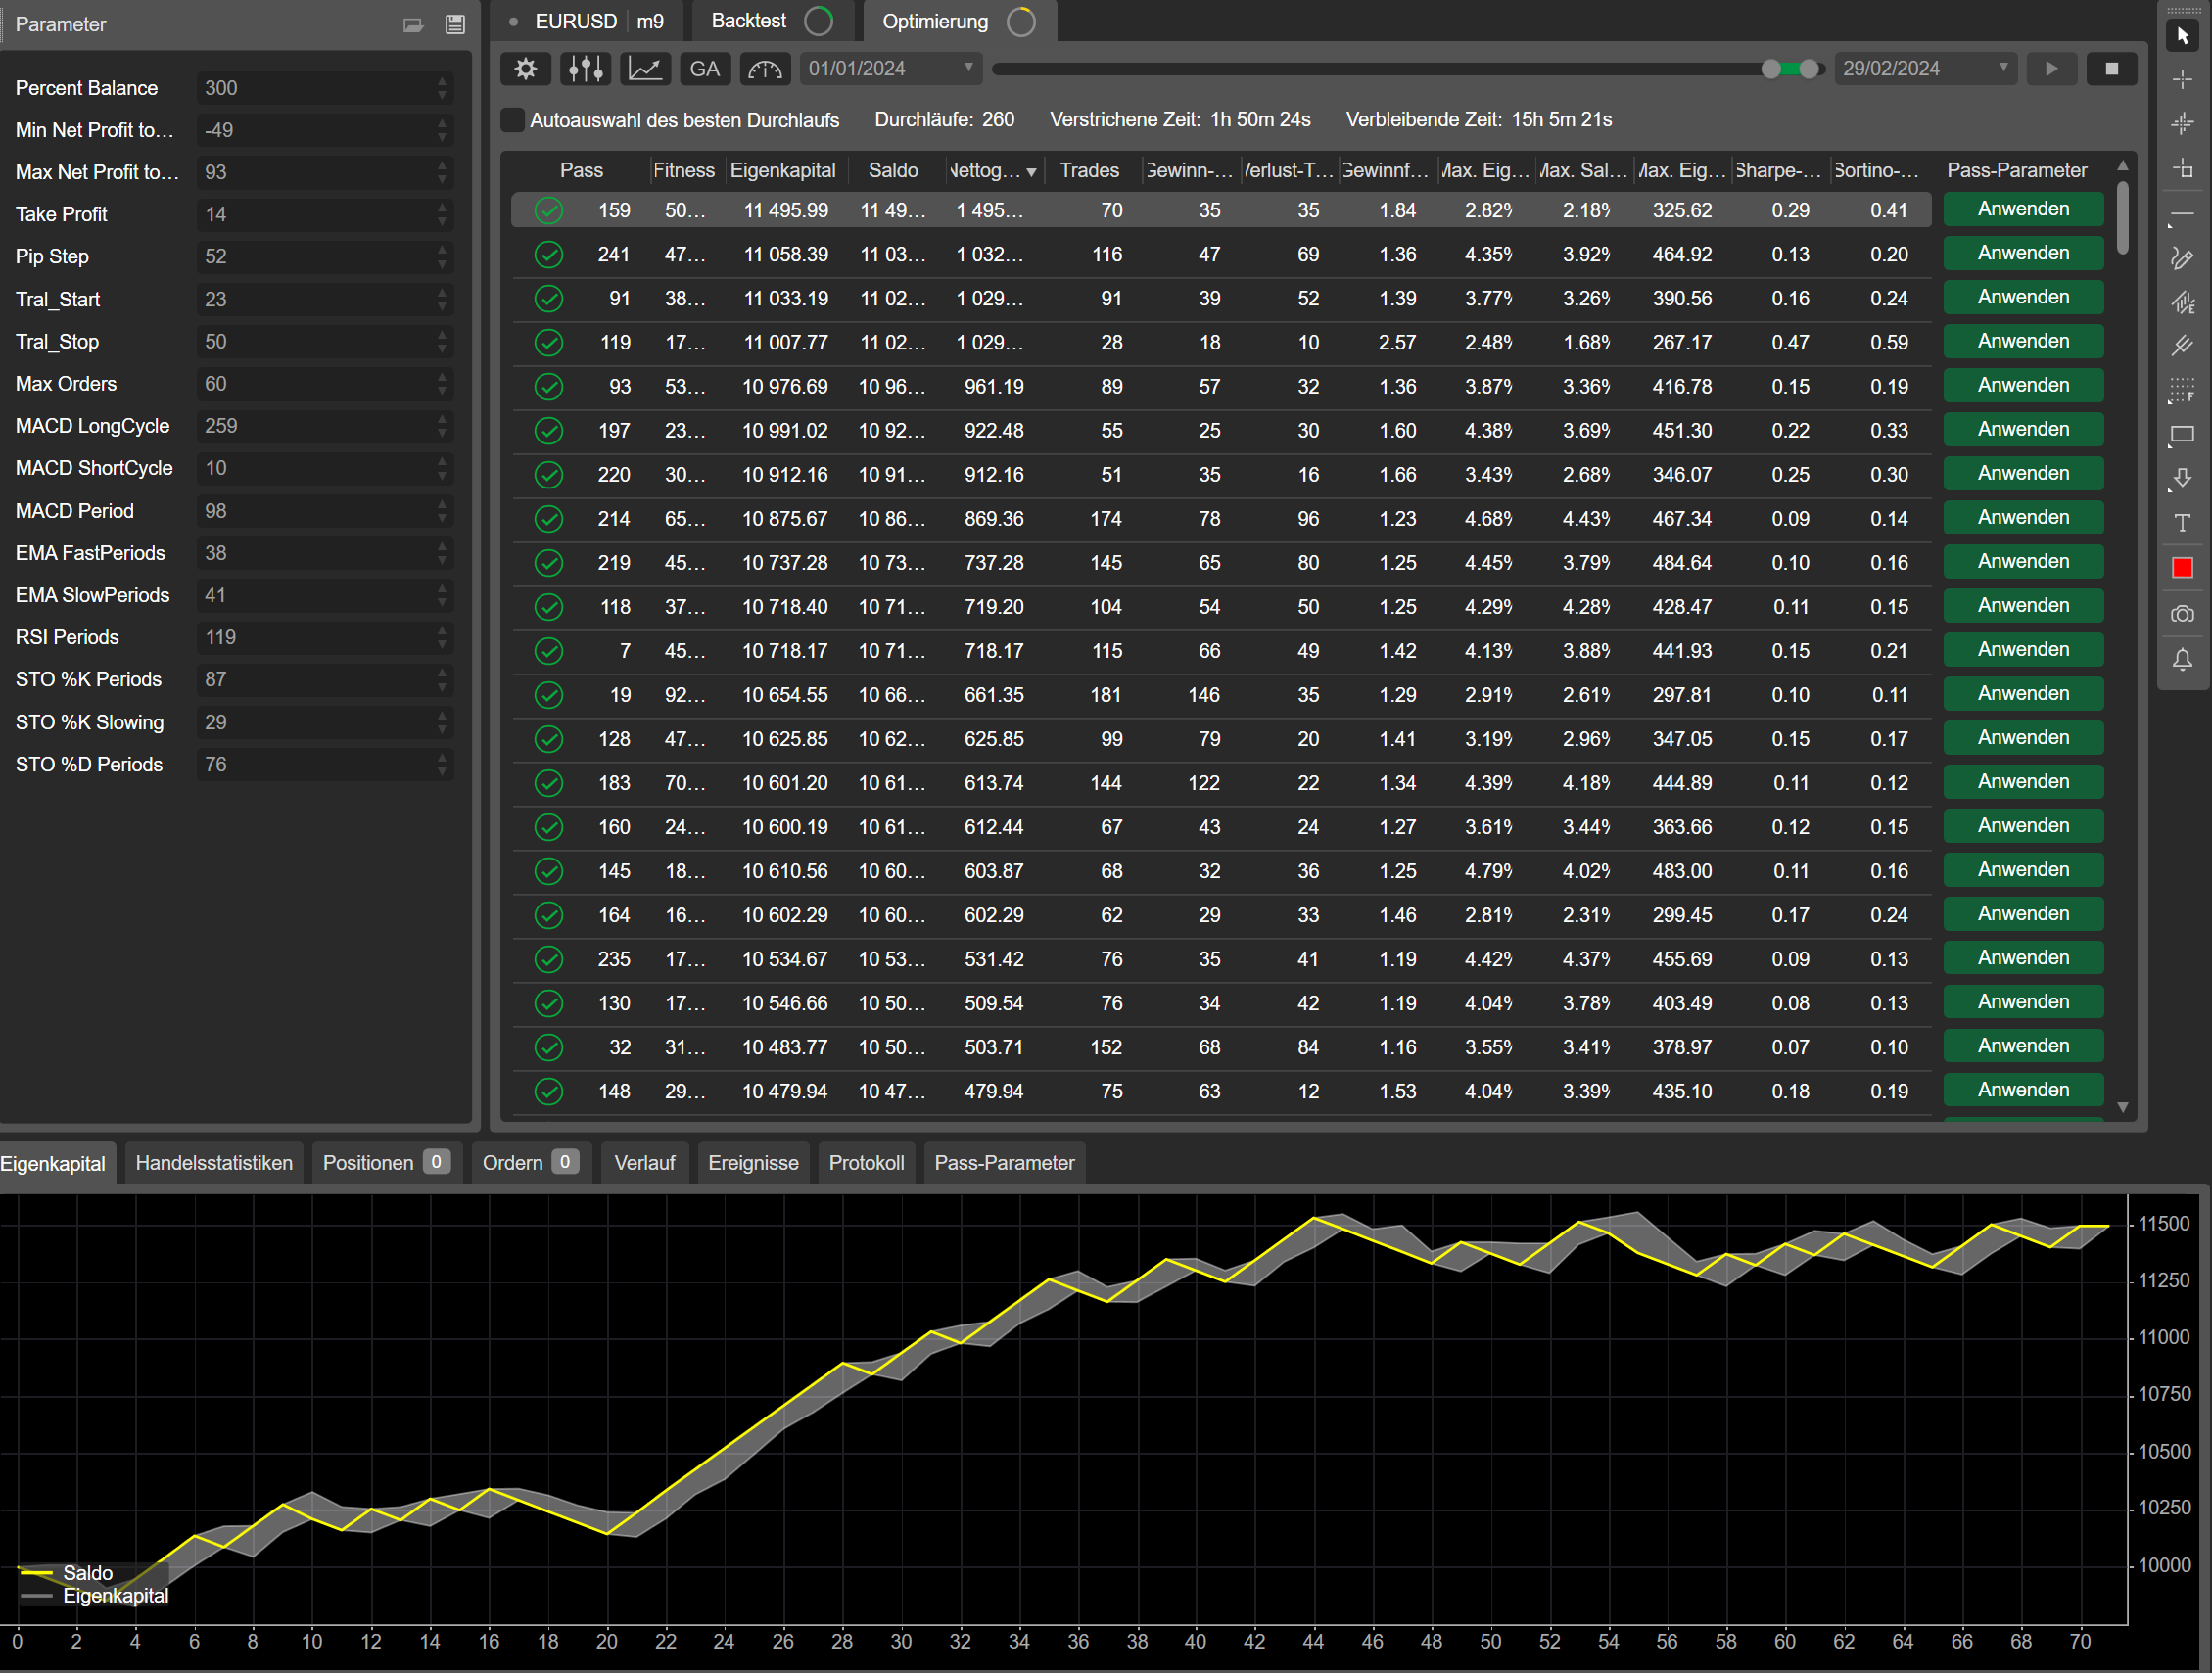Enable Autoauswahl des besten Durchlaufs checkbox
This screenshot has height=1673, width=2212.
513,120
